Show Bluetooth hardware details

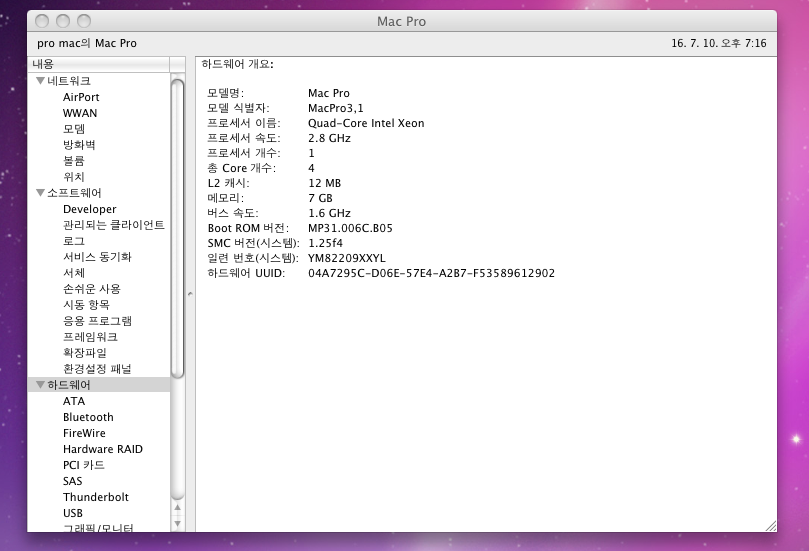[88, 417]
